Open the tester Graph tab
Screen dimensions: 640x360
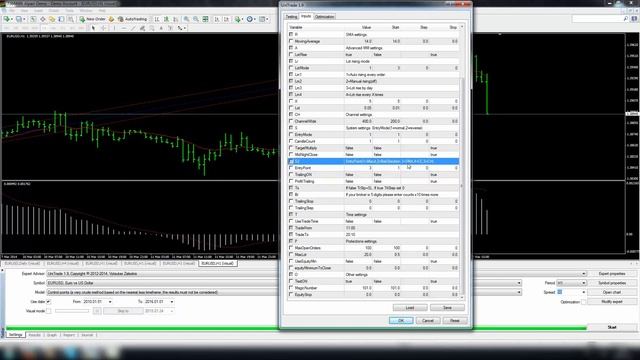click(52, 335)
